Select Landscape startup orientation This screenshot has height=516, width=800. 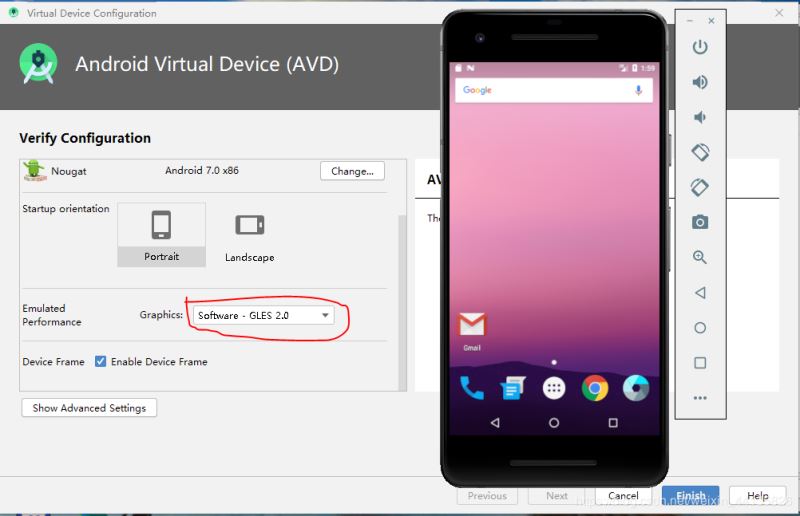250,235
